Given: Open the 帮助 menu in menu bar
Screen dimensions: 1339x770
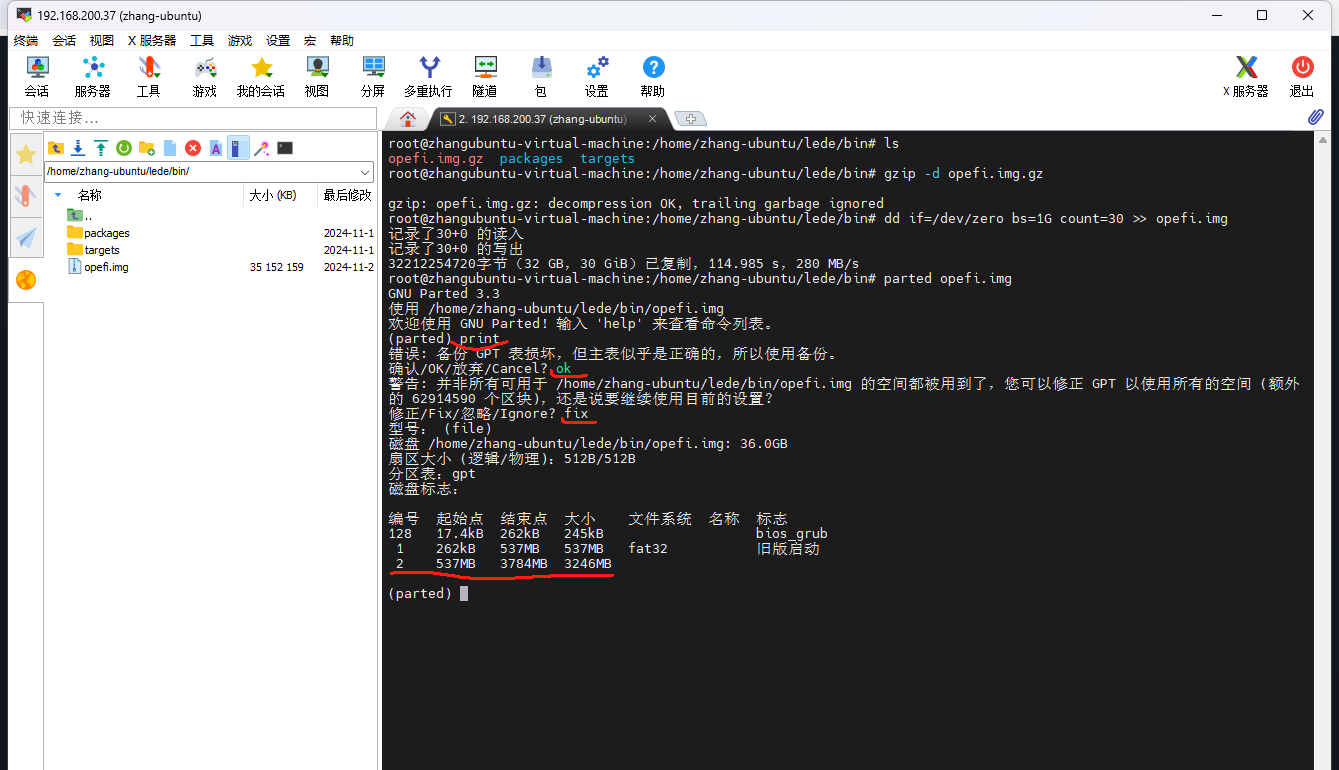Looking at the screenshot, I should click(342, 41).
